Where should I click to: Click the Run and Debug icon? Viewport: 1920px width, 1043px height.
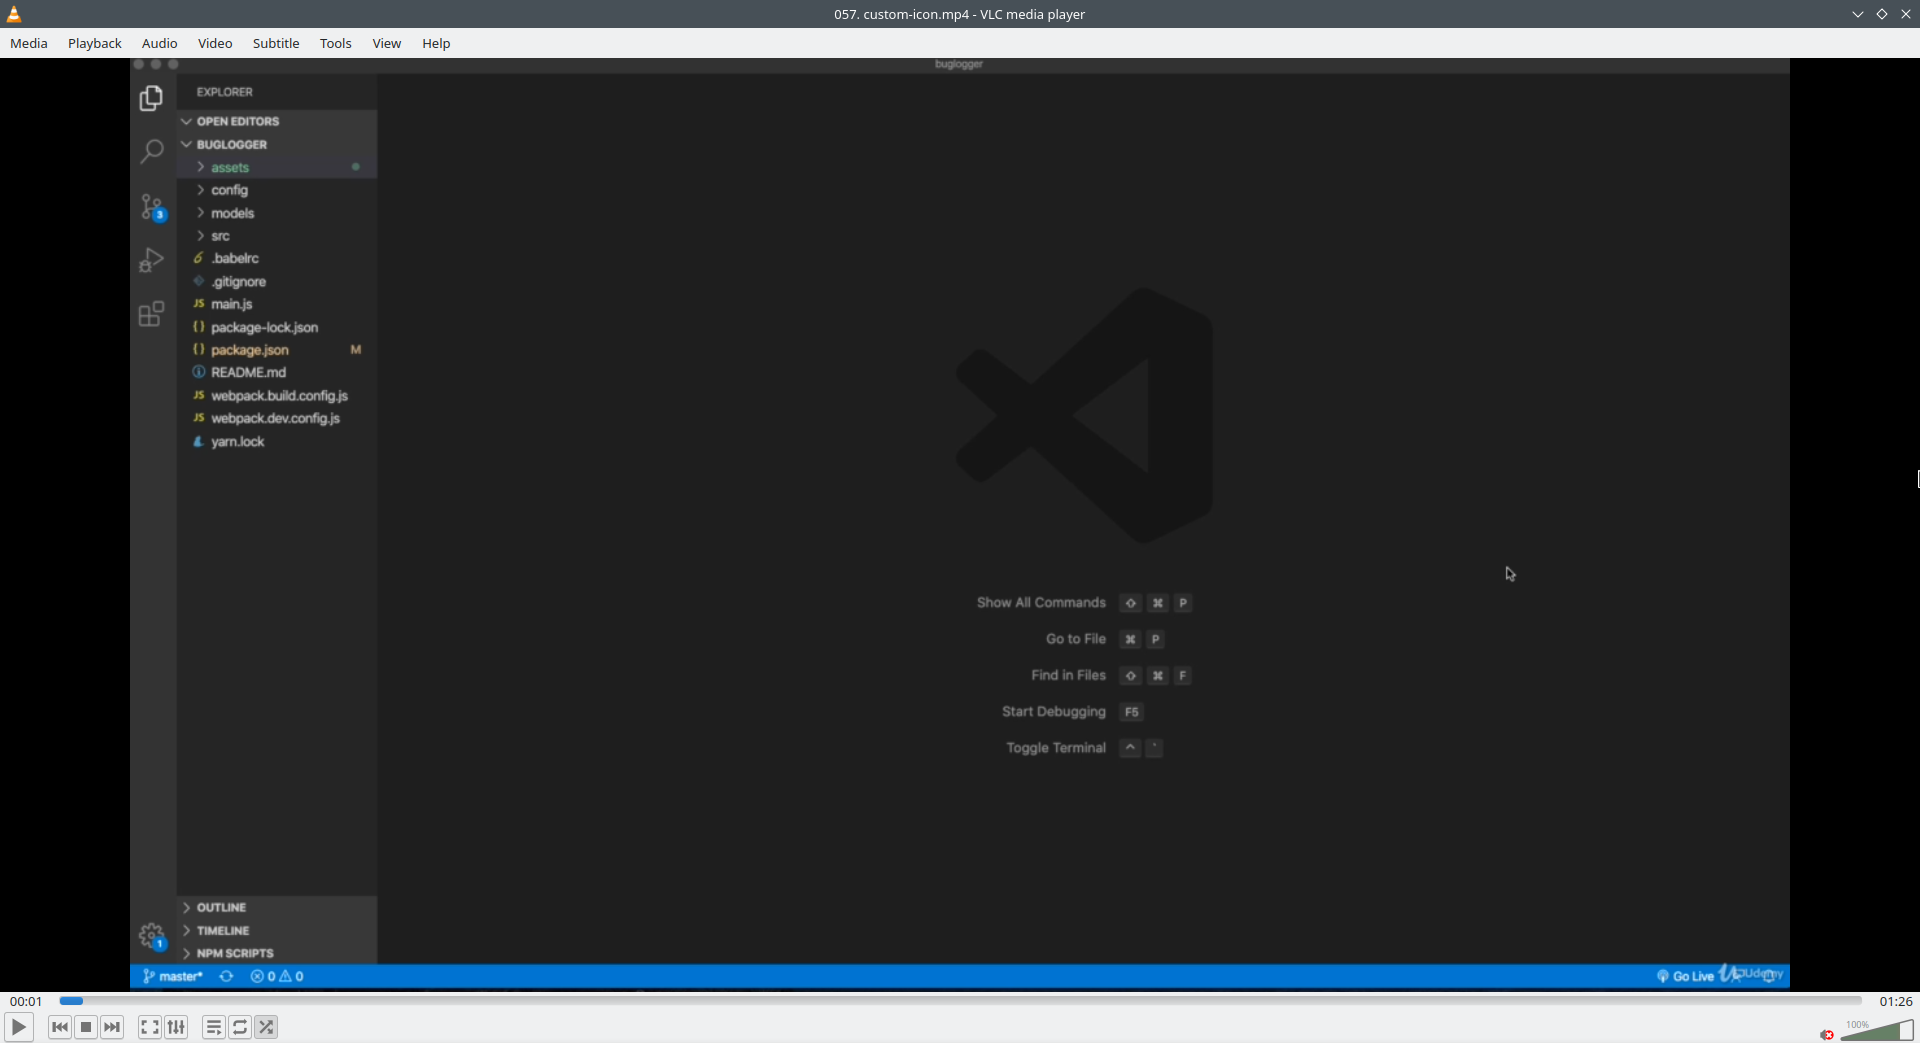(x=151, y=260)
